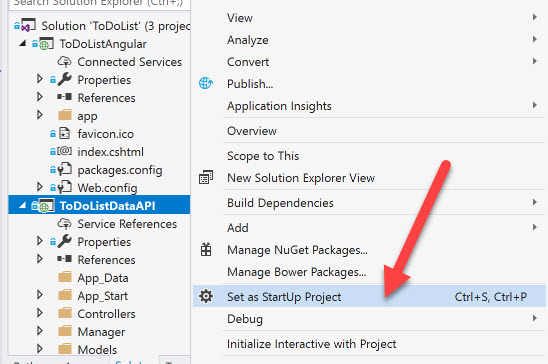The height and width of the screenshot is (364, 548).
Task: Select the Models folder
Action: click(x=97, y=349)
